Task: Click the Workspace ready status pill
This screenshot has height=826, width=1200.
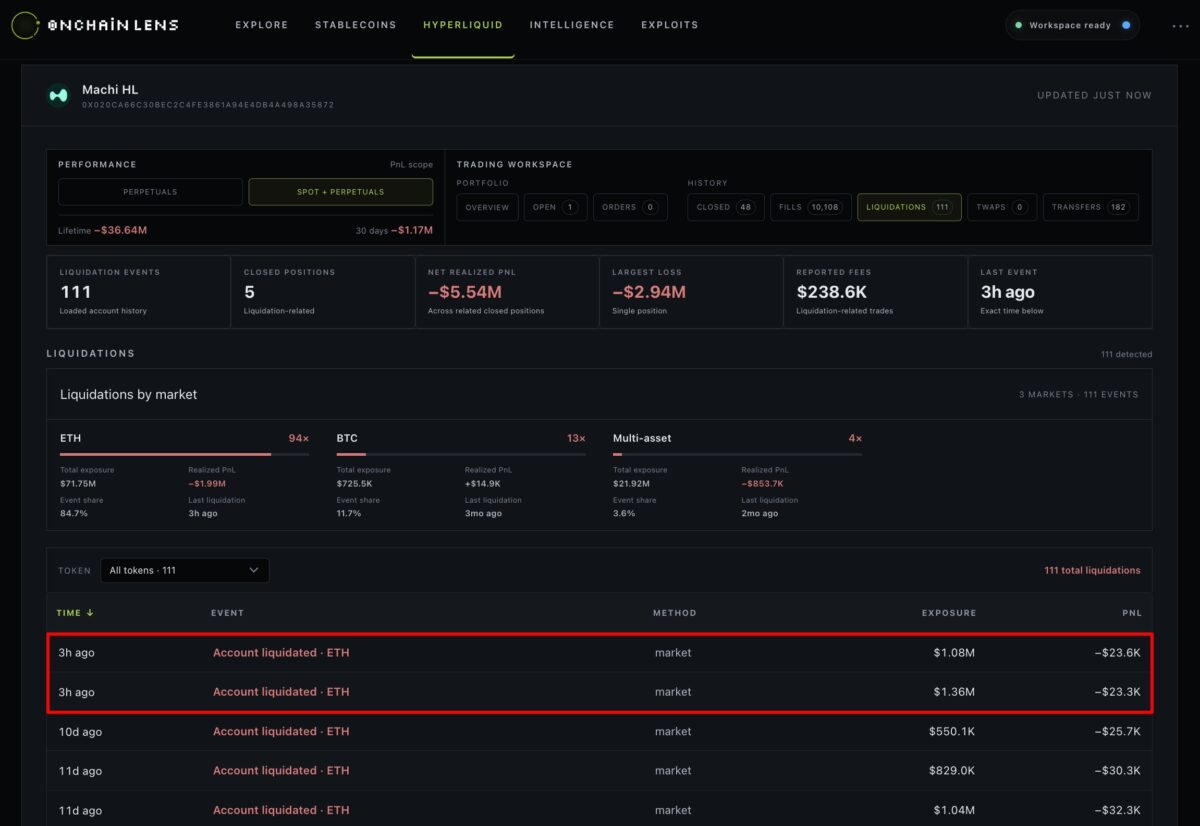Action: (1073, 25)
